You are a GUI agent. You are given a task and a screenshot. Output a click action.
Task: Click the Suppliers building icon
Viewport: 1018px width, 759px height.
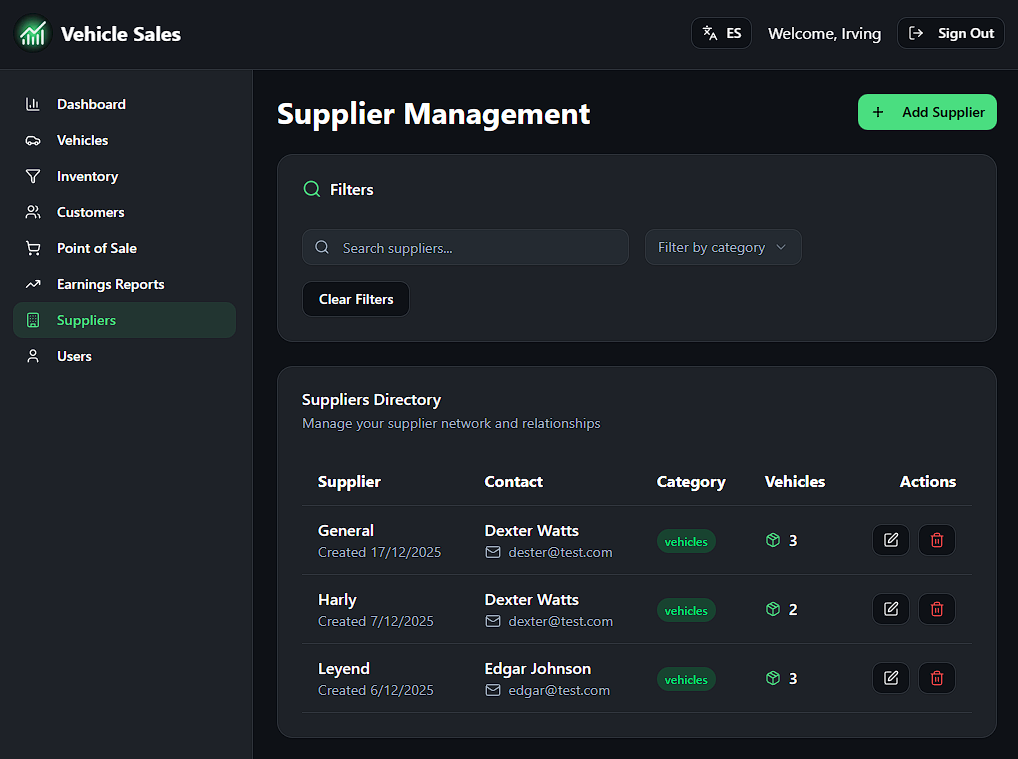[x=33, y=320]
